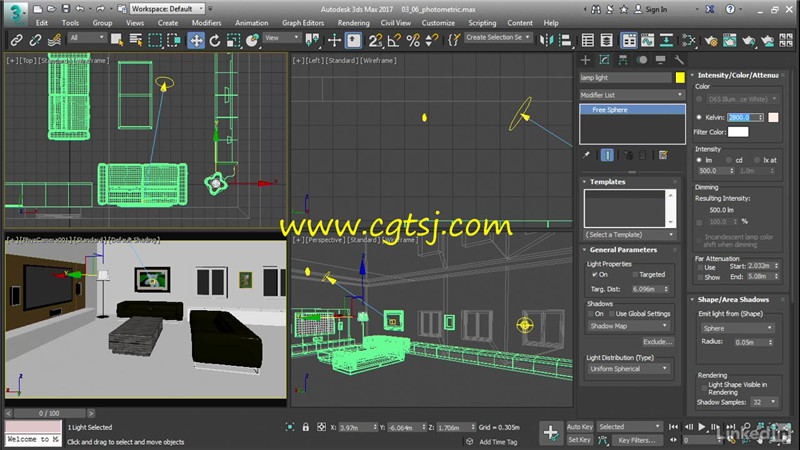Open the Filter Color swatch
The height and width of the screenshot is (450, 800).
tap(738, 132)
